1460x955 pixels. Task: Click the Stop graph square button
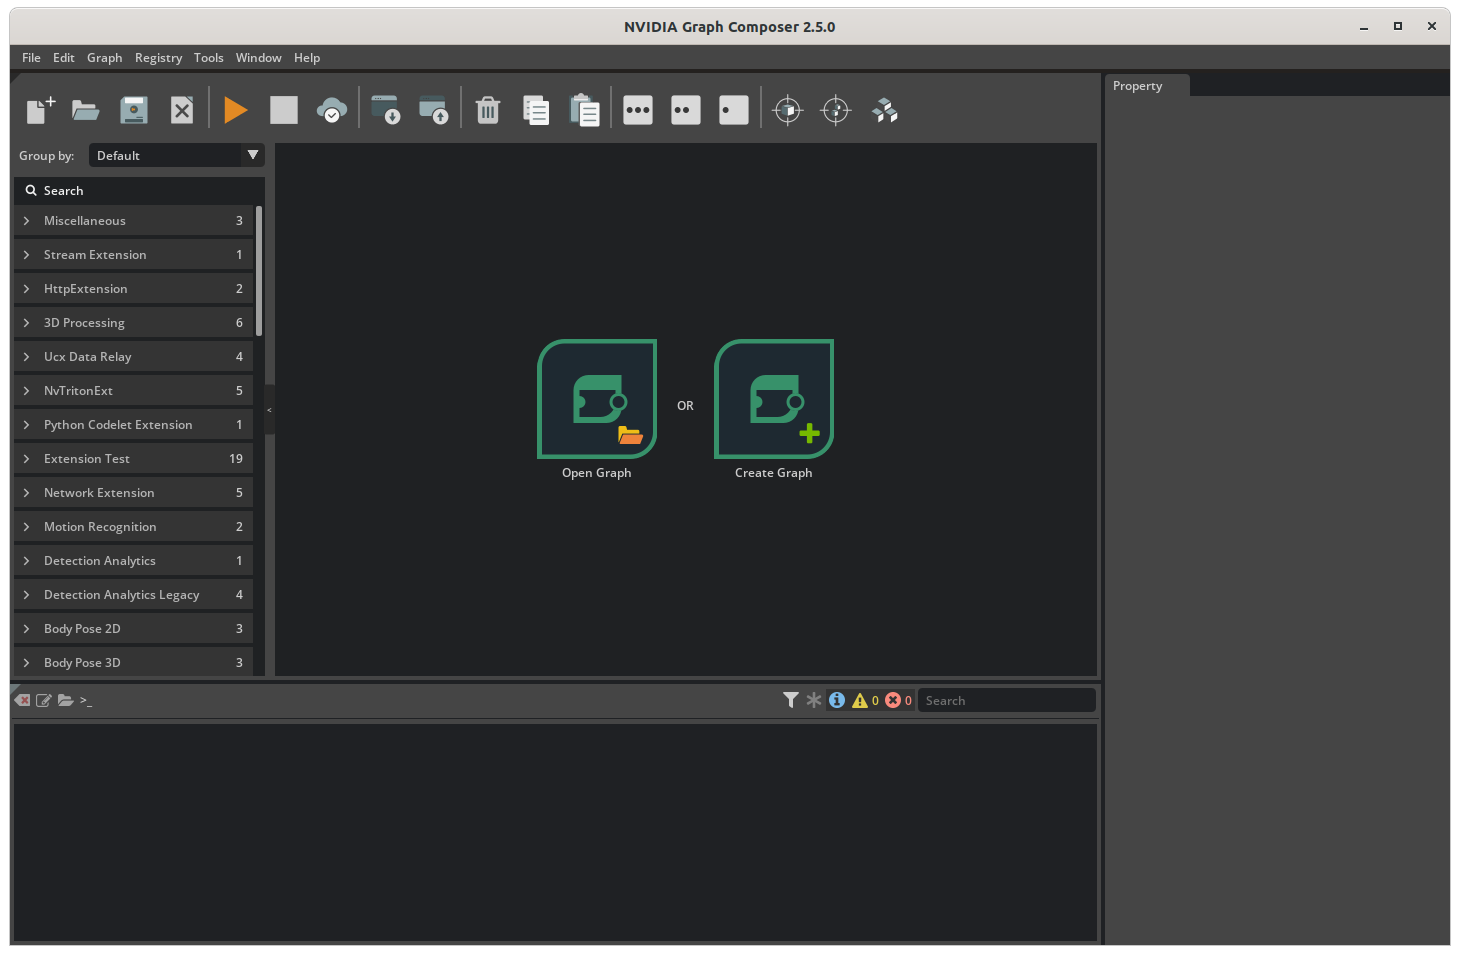point(284,110)
